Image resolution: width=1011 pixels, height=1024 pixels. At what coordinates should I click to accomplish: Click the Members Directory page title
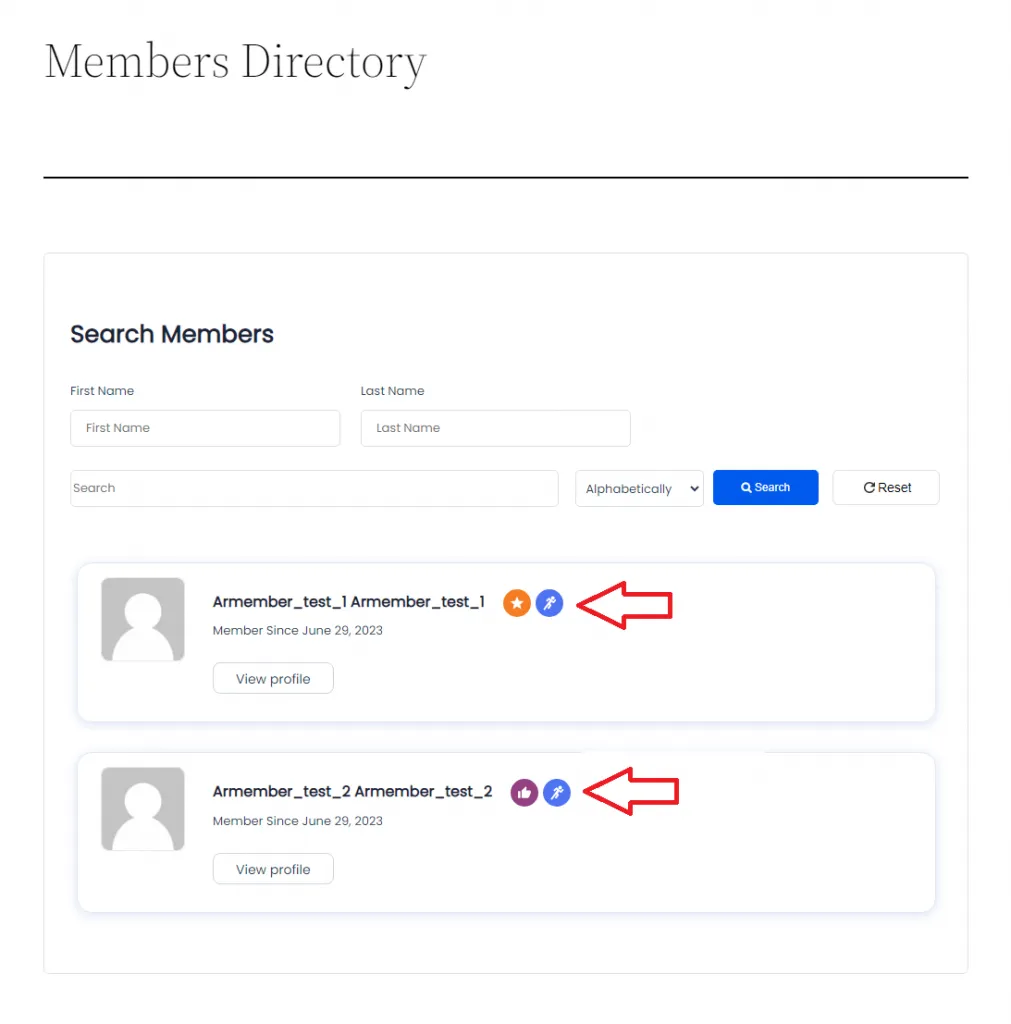[235, 62]
